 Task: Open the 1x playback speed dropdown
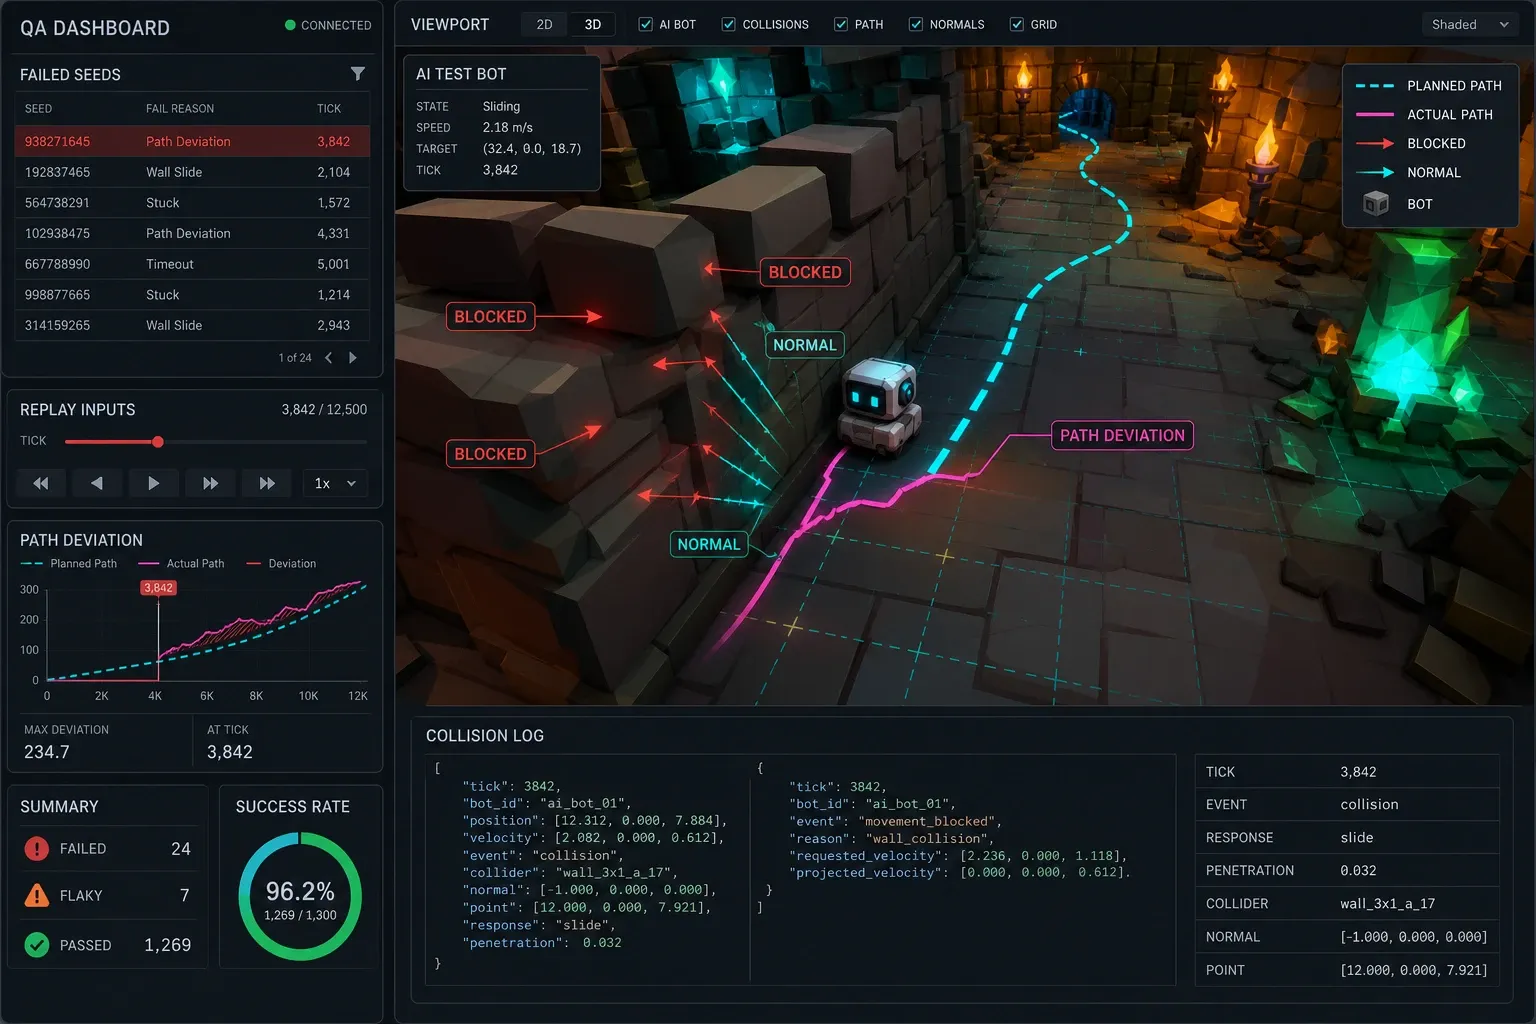coord(335,483)
